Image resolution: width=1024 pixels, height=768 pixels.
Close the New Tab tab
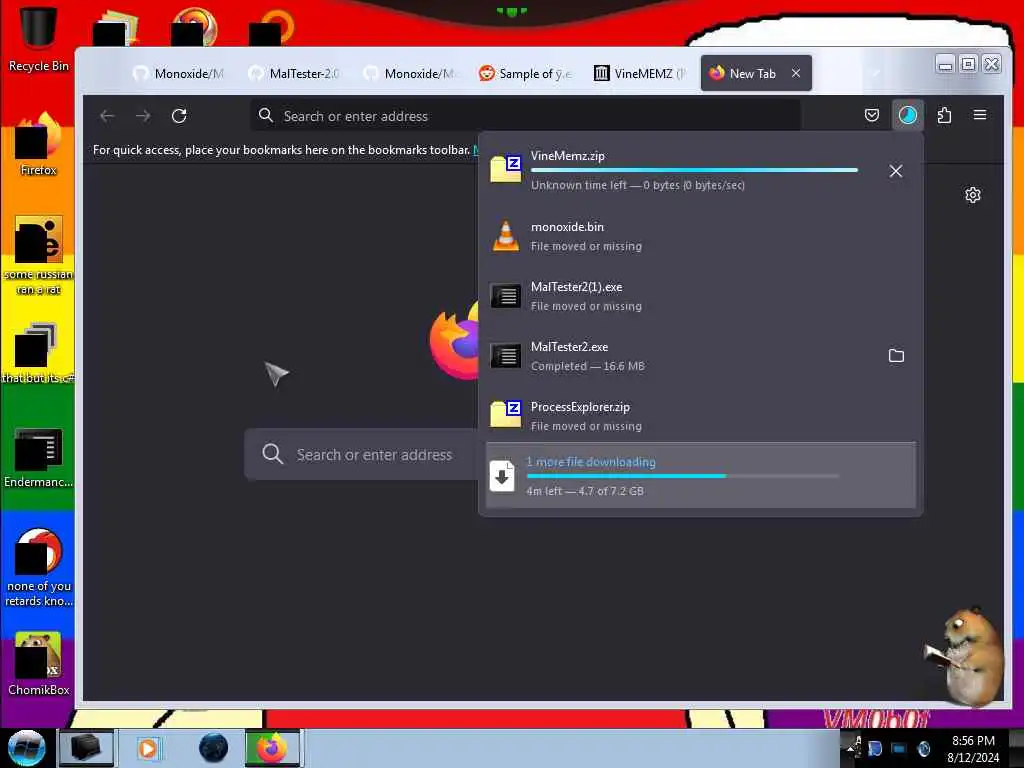[795, 74]
